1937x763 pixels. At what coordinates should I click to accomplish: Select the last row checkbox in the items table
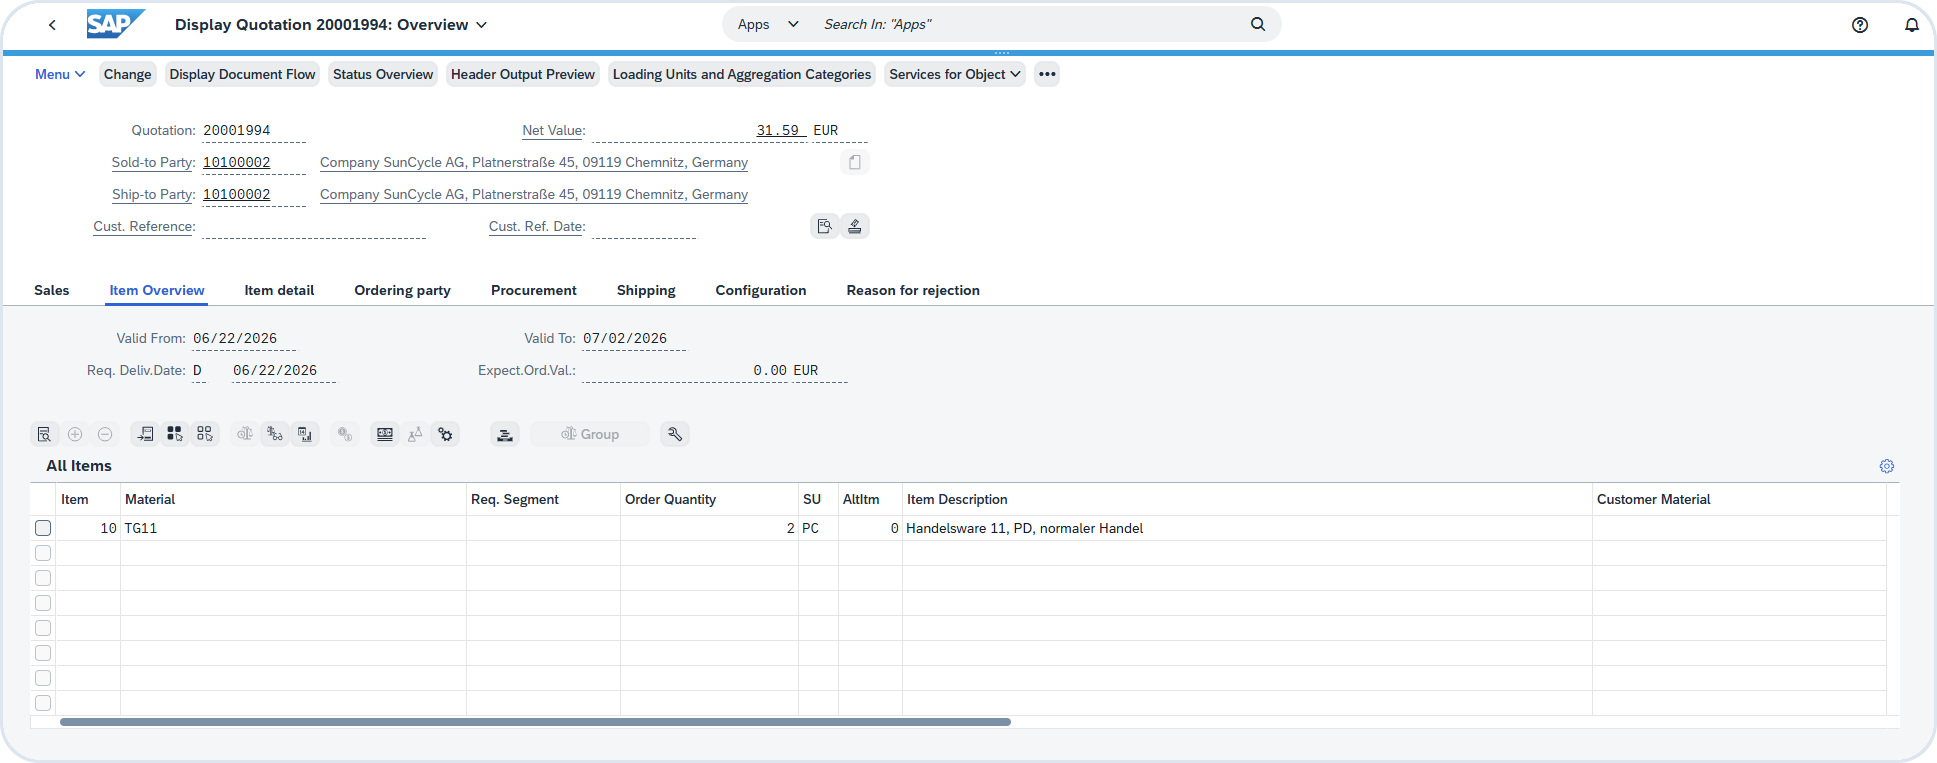43,703
